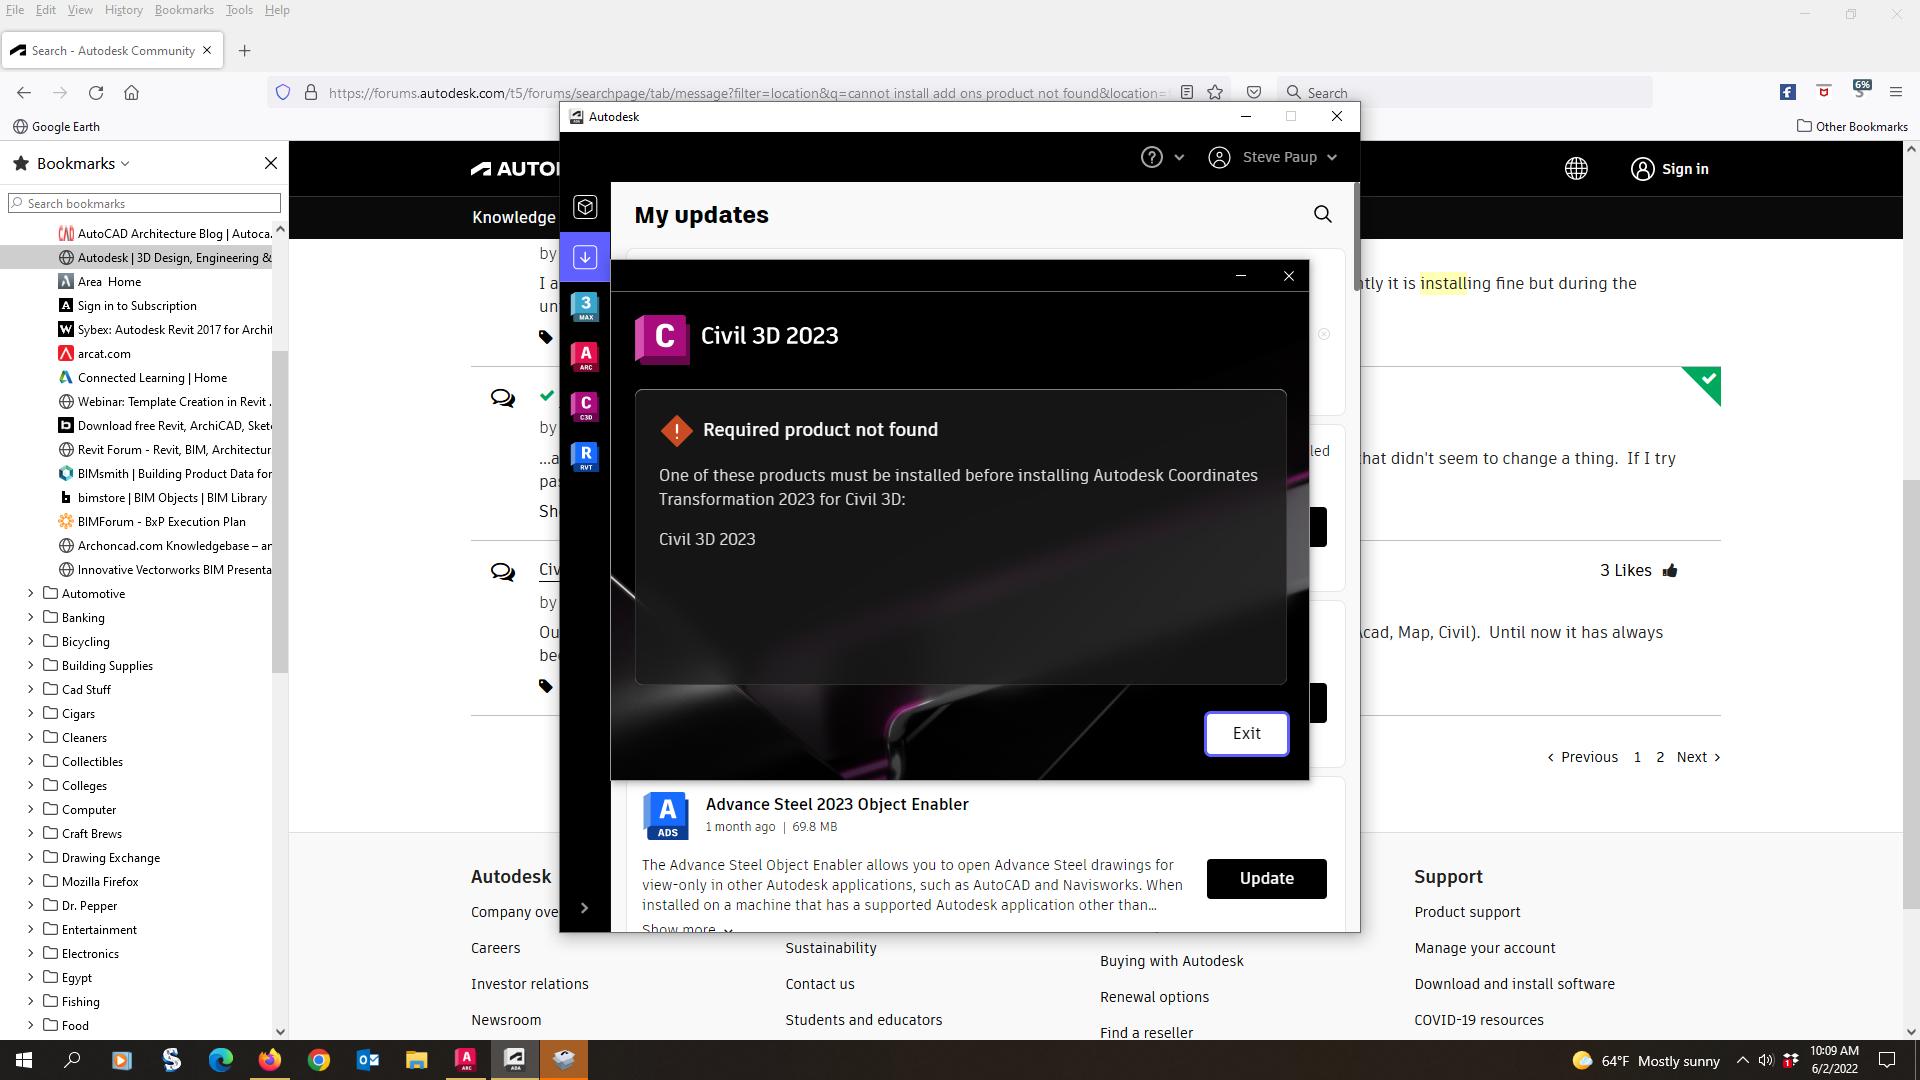
Task: Open Chrome from the taskbar
Action: [x=319, y=1060]
